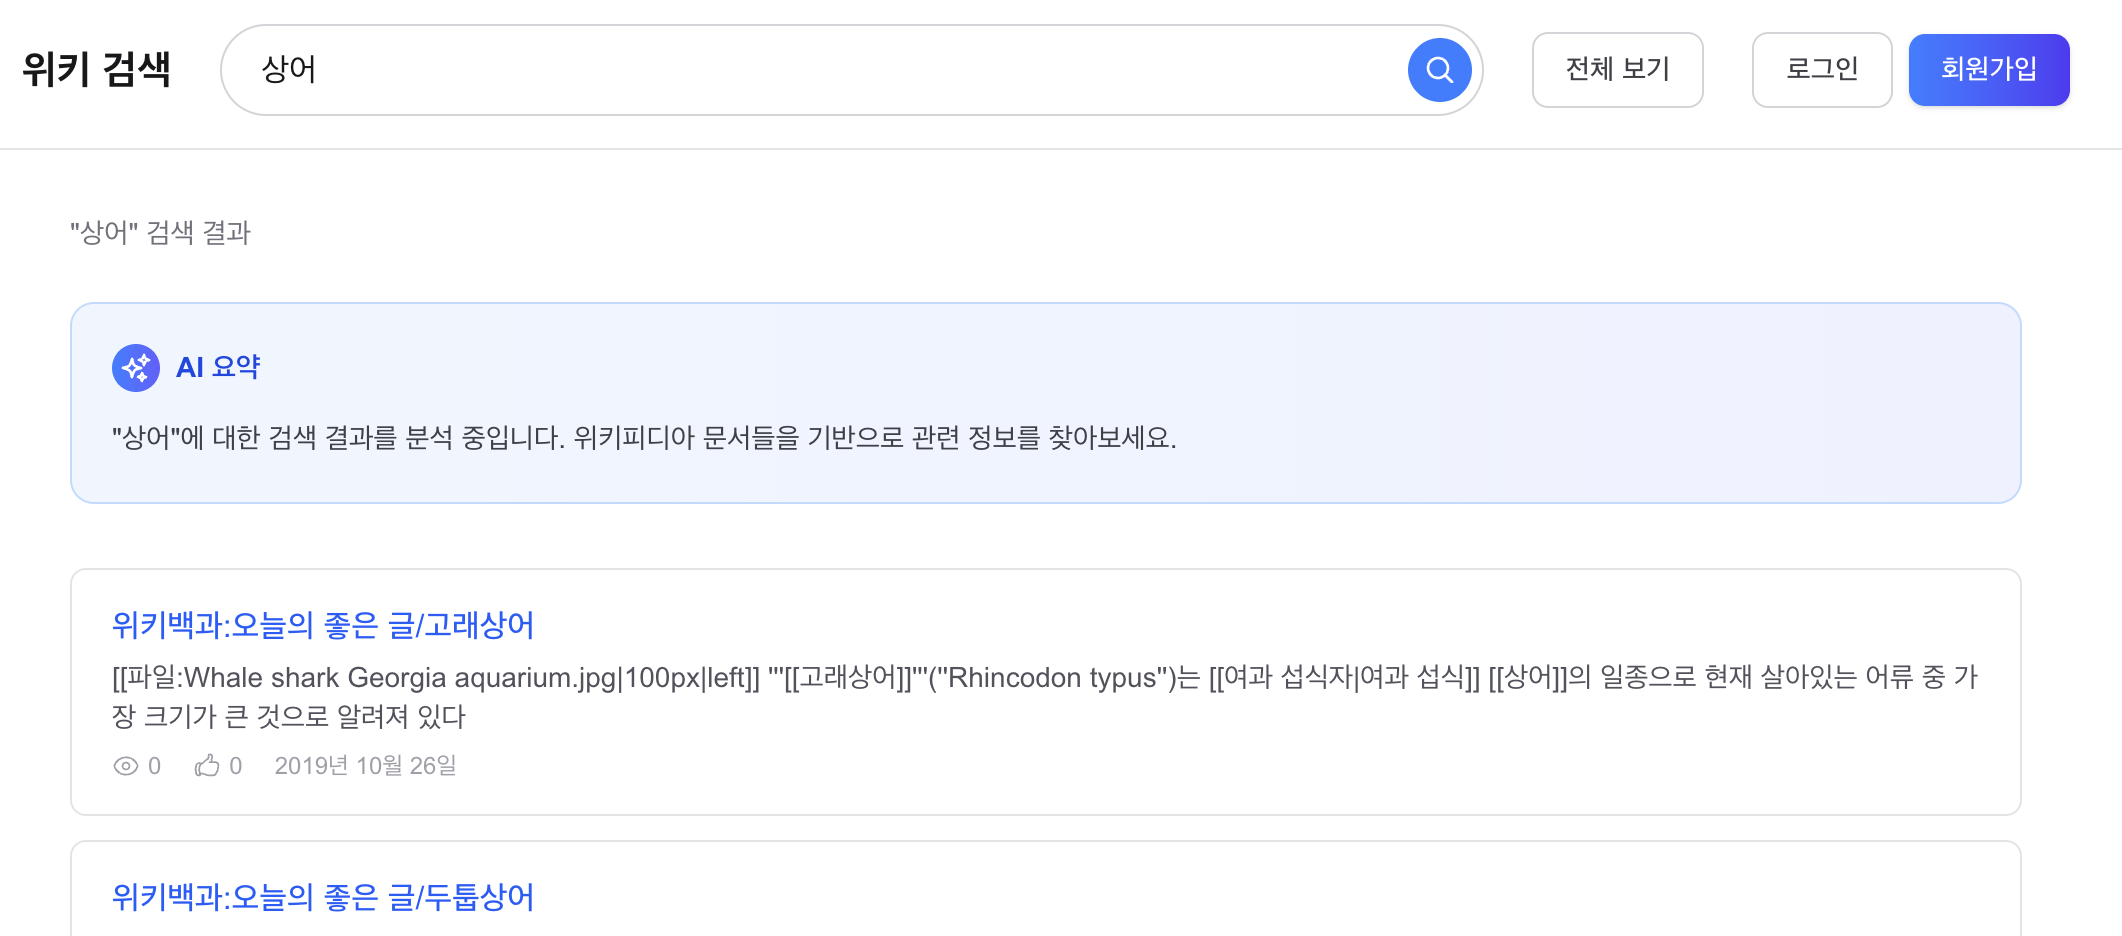Screen dimensions: 2122x936
Task: Open 전체 보기
Action: click(x=1617, y=69)
